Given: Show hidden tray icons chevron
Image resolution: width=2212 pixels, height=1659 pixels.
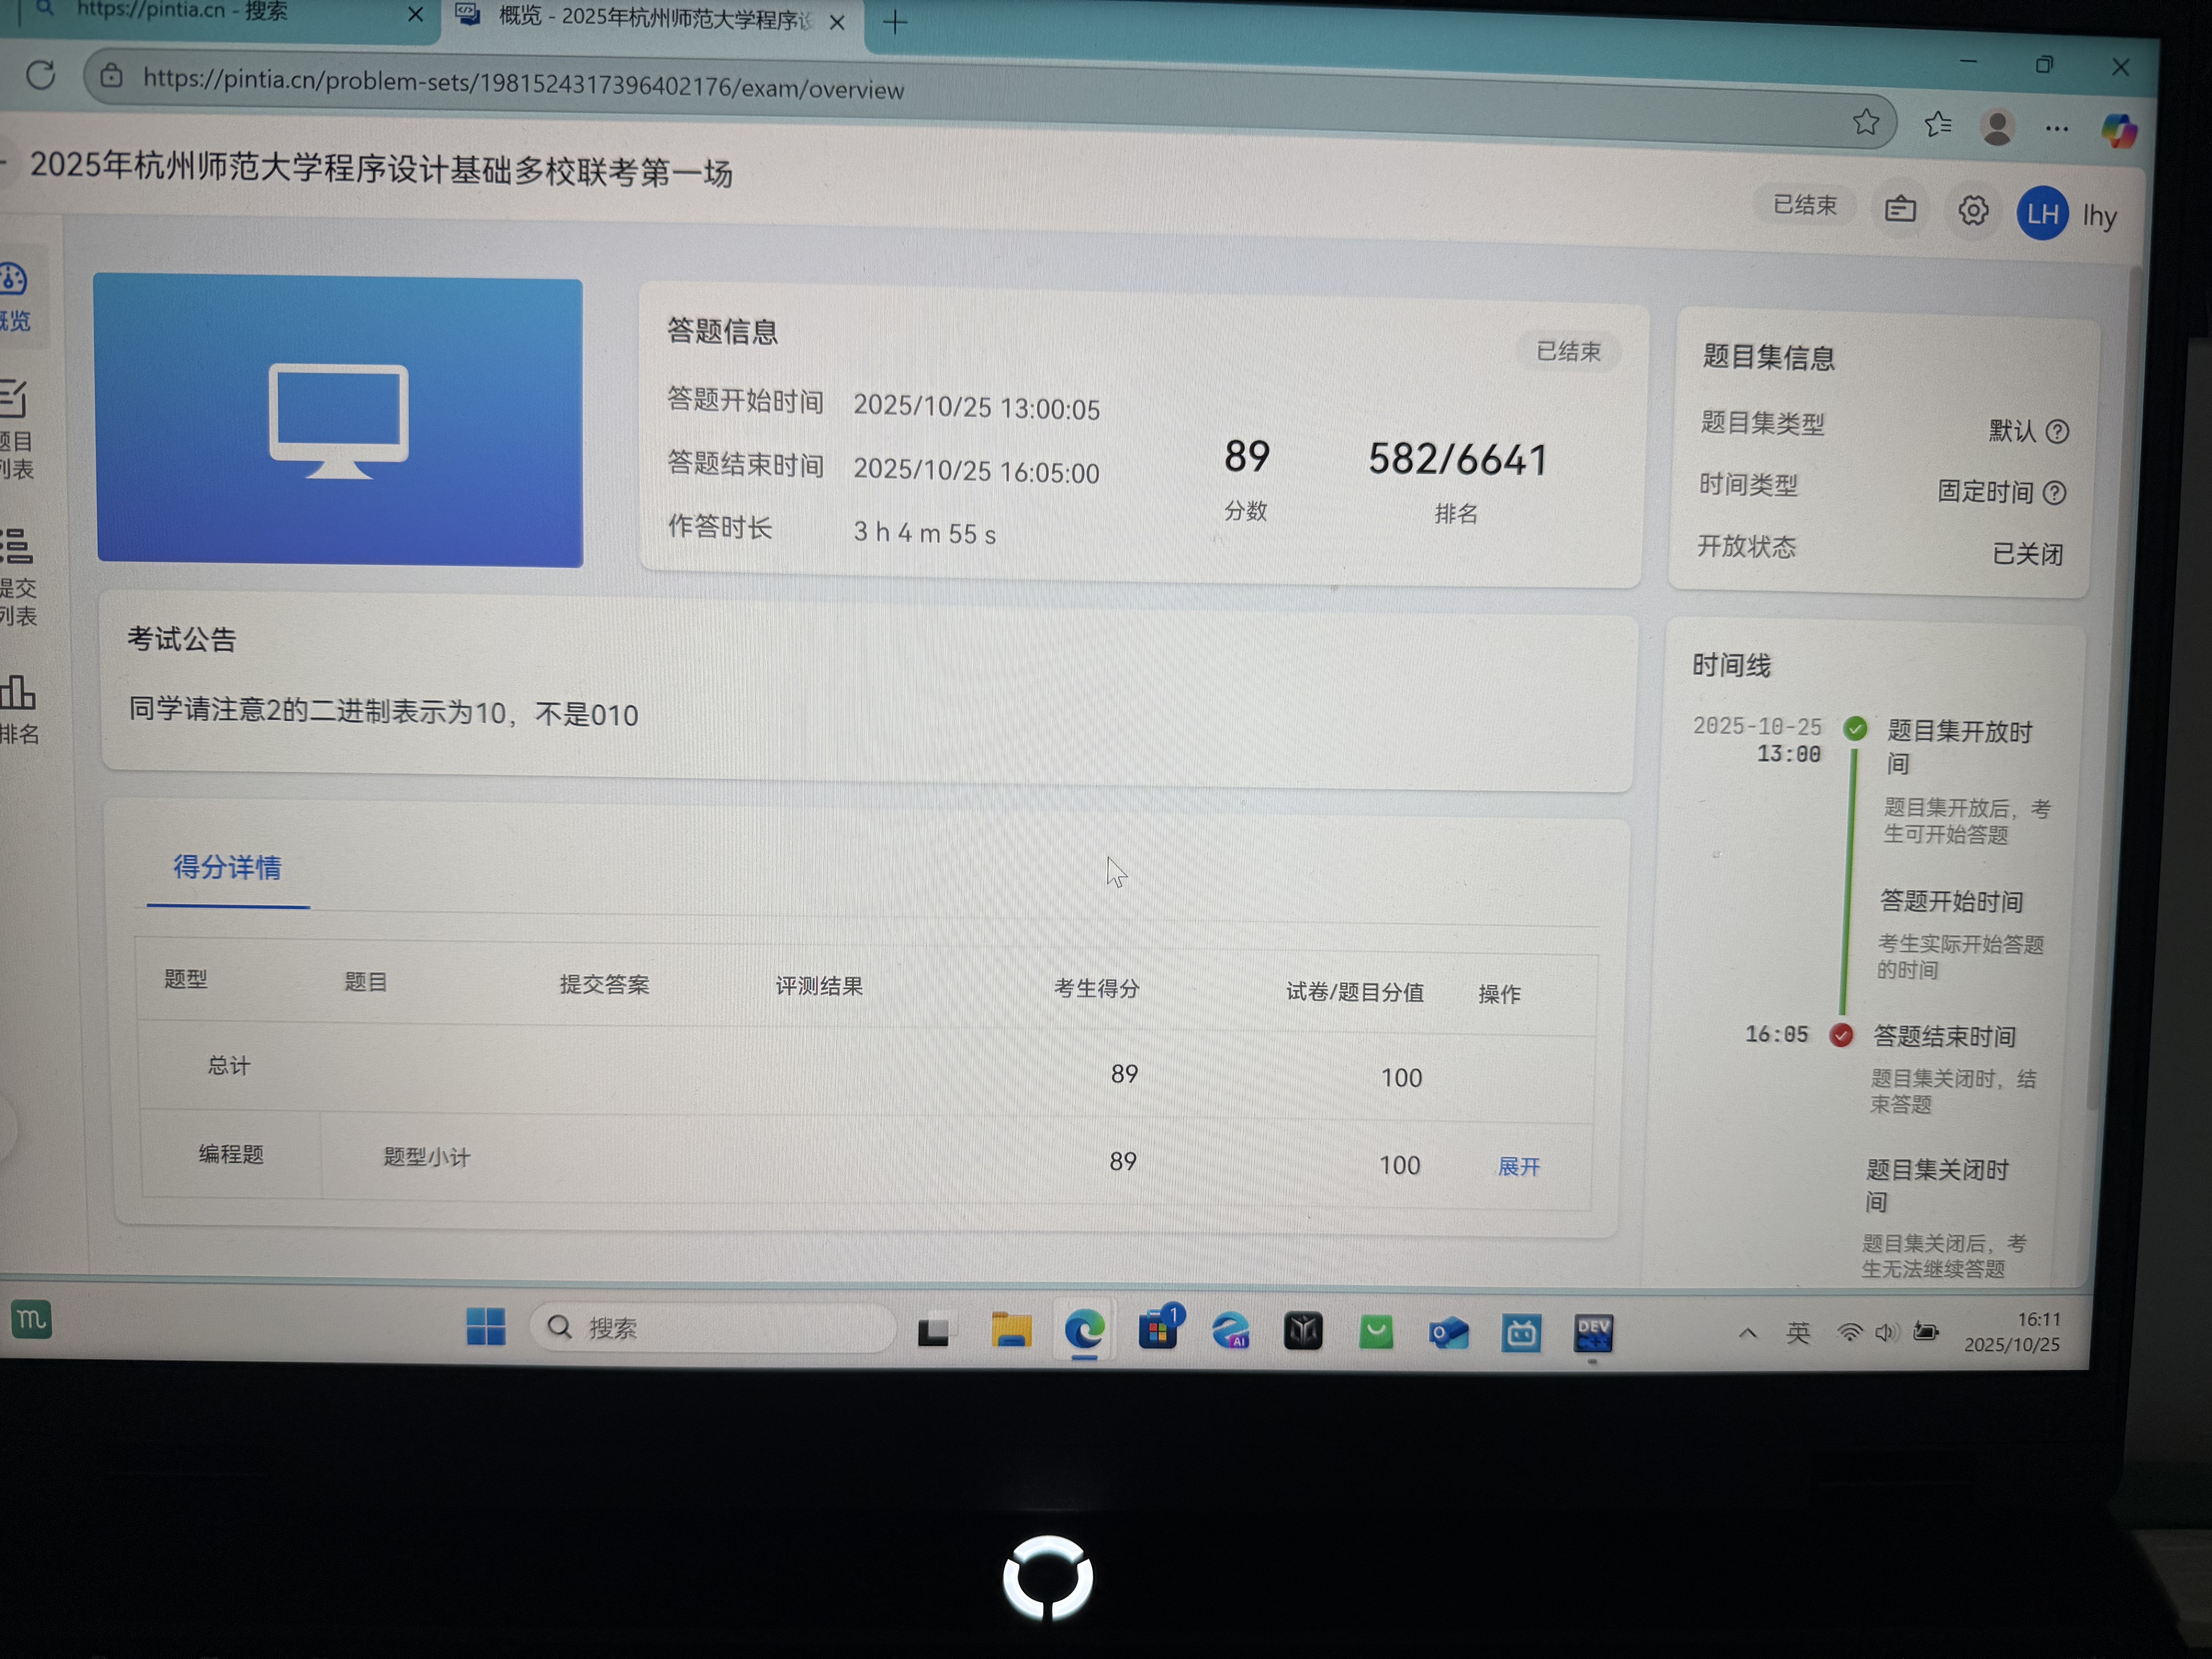Looking at the screenshot, I should 1747,1333.
